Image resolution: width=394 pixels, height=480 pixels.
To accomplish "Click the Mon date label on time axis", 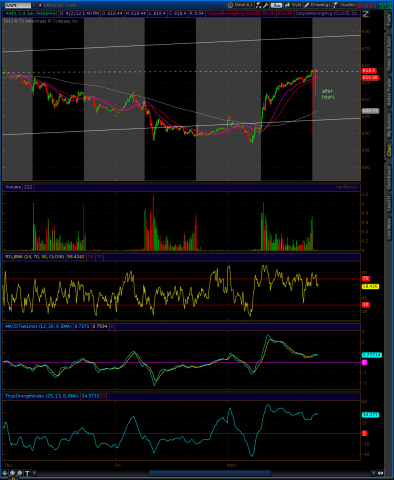I will click(x=231, y=465).
